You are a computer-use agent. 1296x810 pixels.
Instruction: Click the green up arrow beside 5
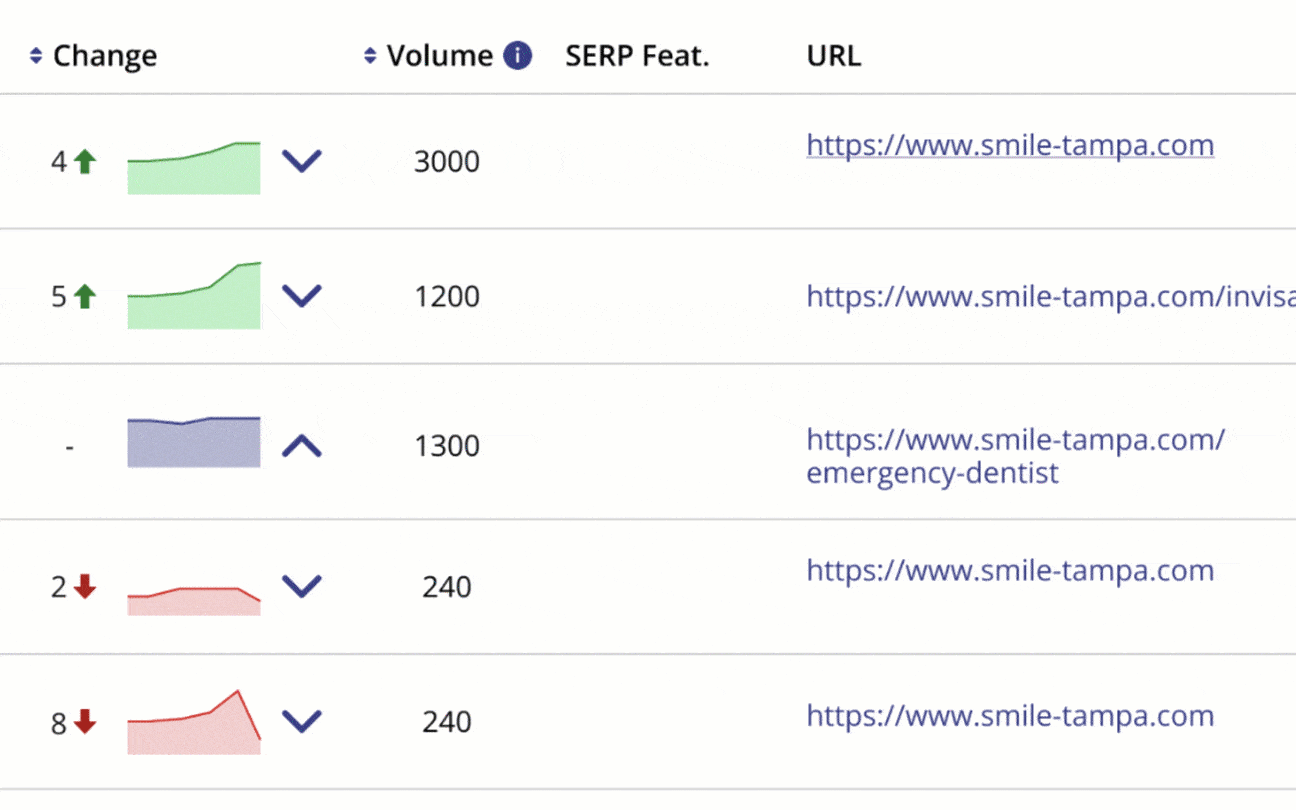tap(87, 295)
